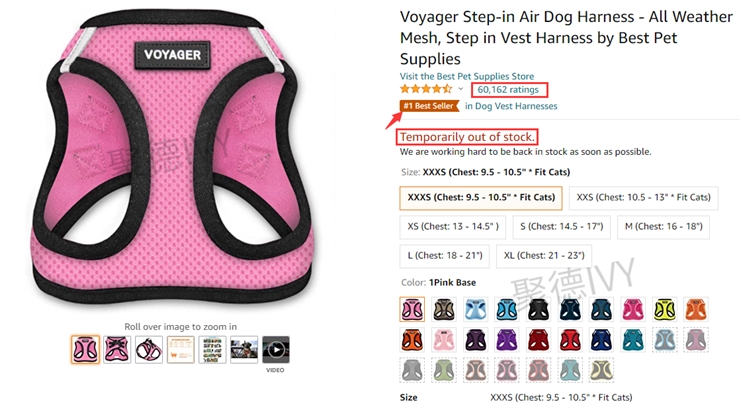Show the first pink harness thumbnail
The image size is (750, 405).
coord(85,350)
